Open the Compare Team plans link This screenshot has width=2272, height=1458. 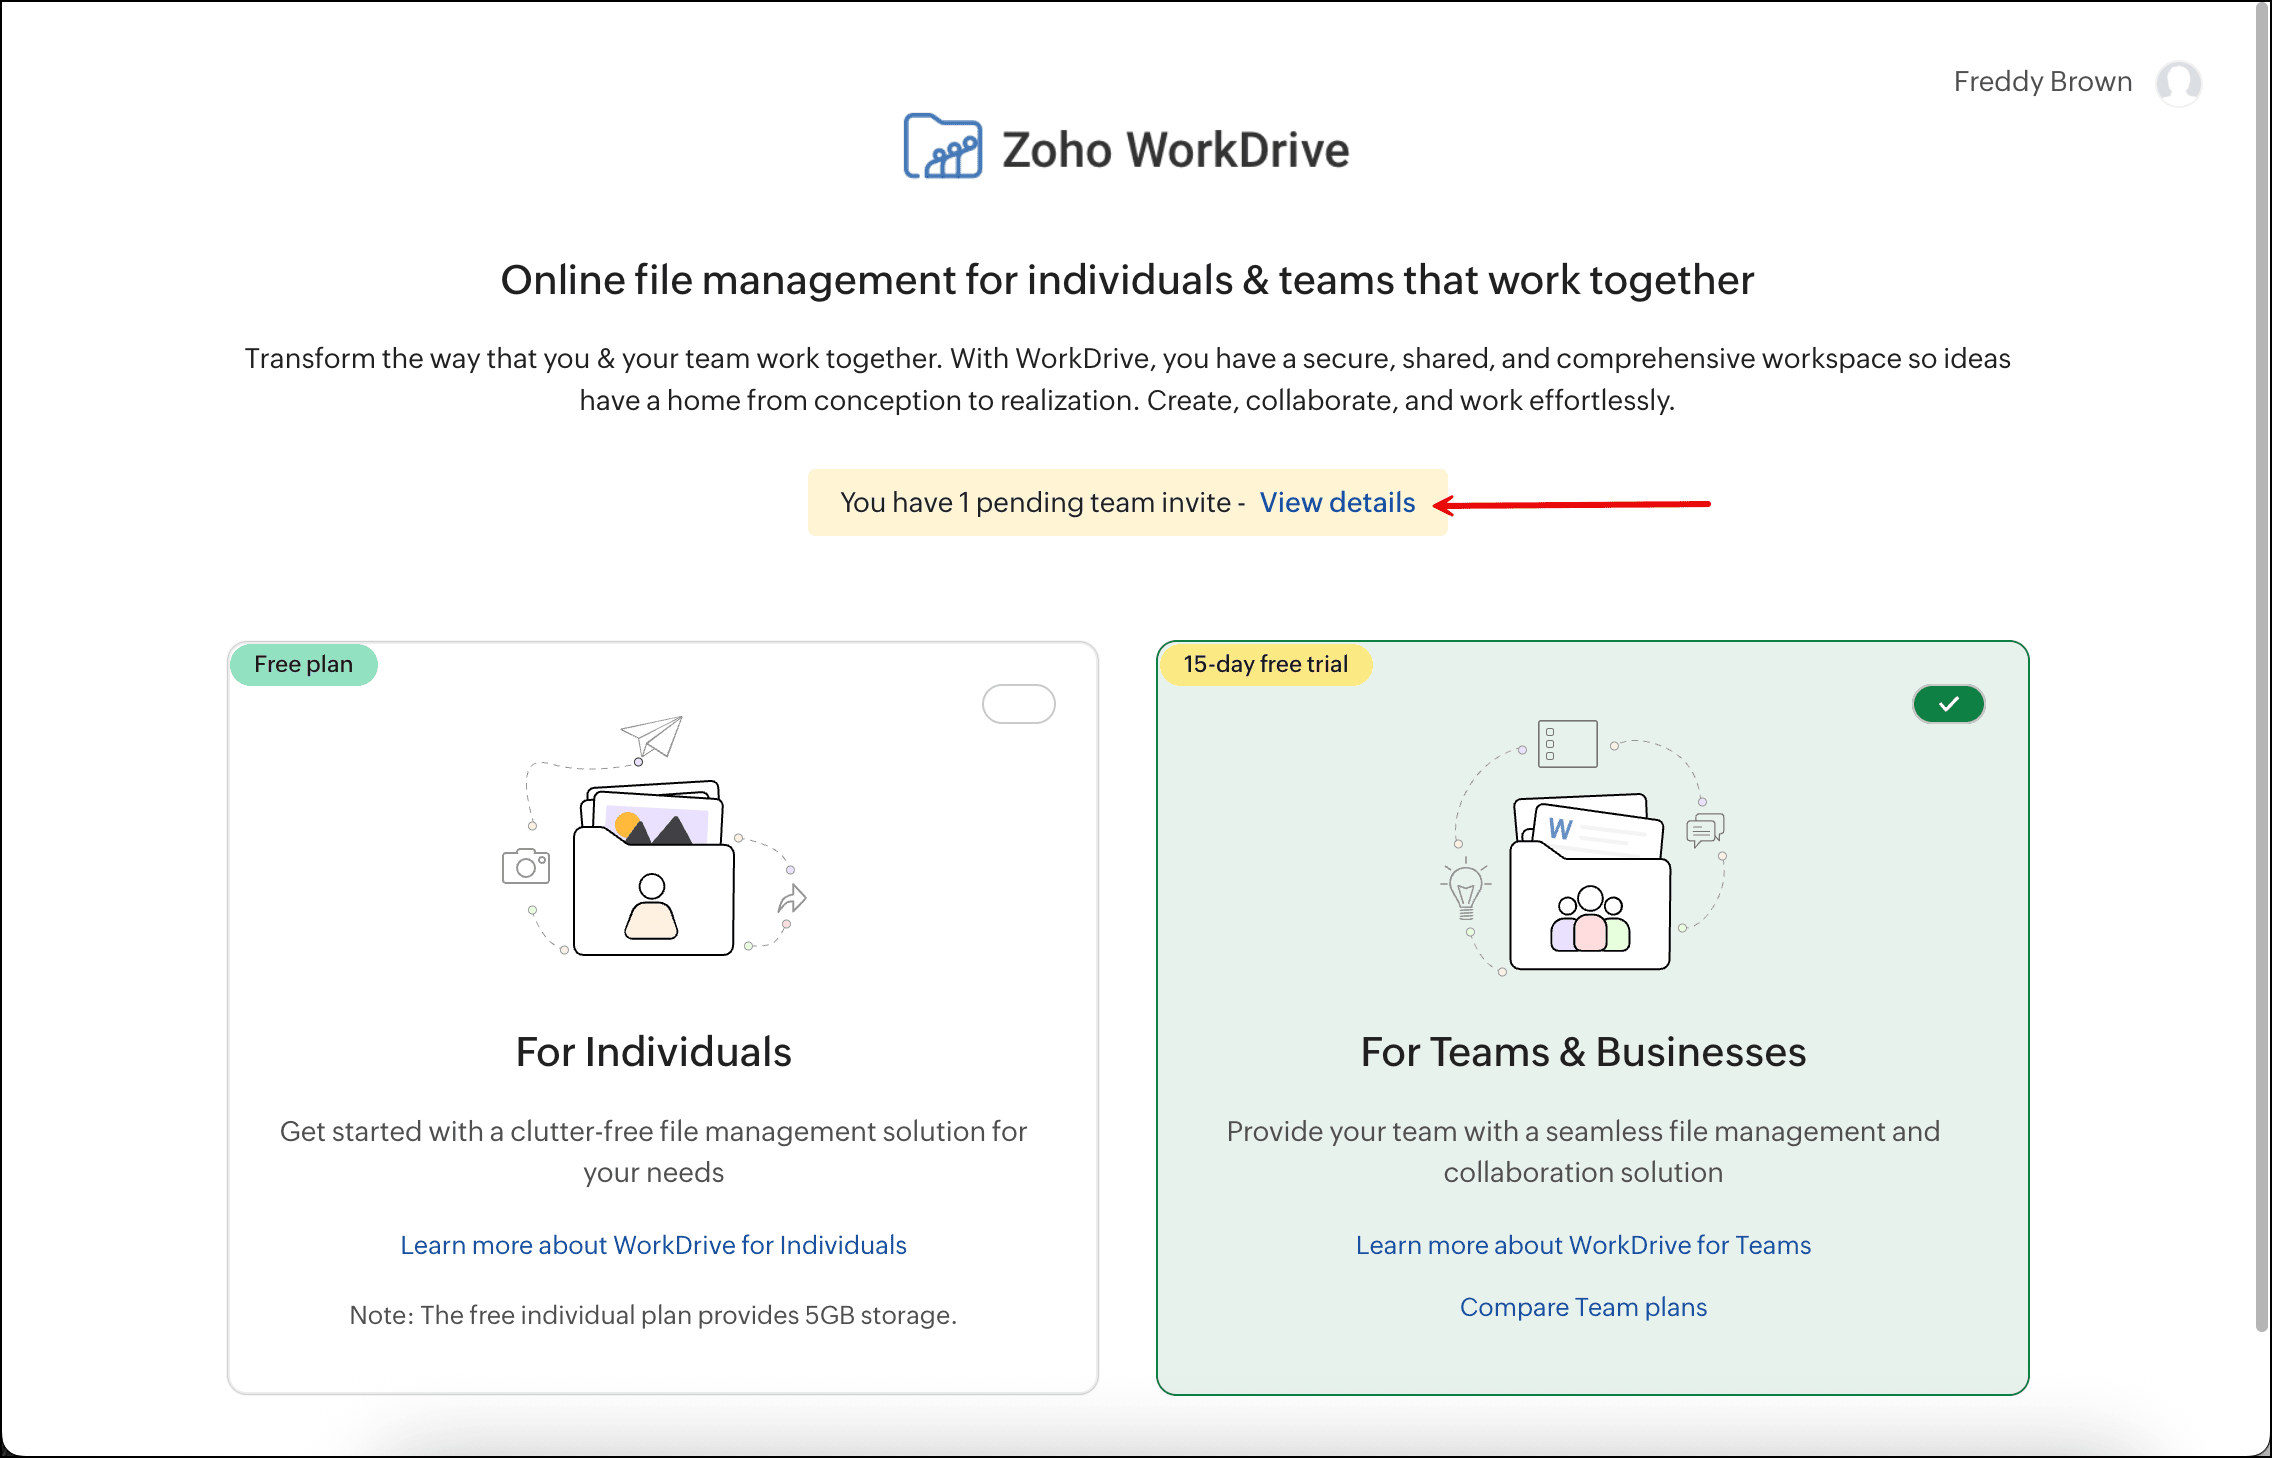1583,1307
